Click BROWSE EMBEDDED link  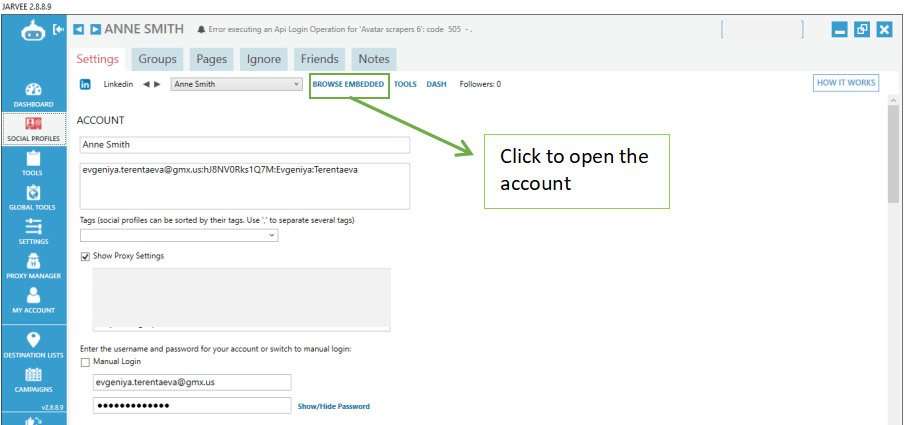pos(348,84)
